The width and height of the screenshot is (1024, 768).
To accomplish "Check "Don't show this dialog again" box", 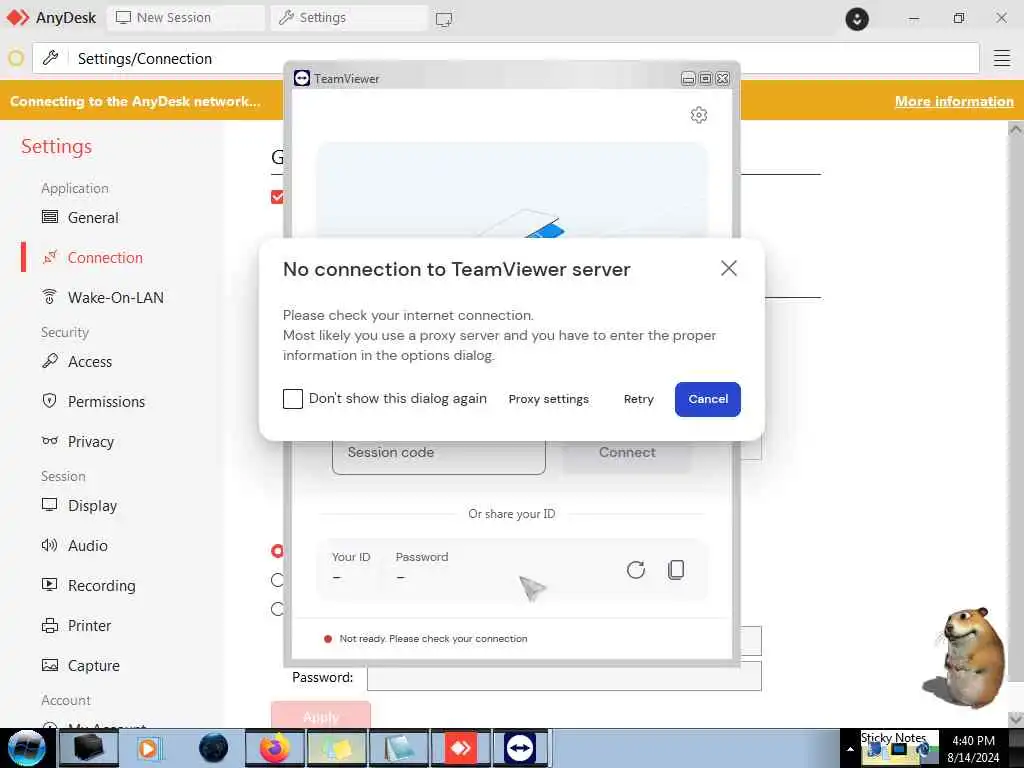I will pyautogui.click(x=293, y=398).
